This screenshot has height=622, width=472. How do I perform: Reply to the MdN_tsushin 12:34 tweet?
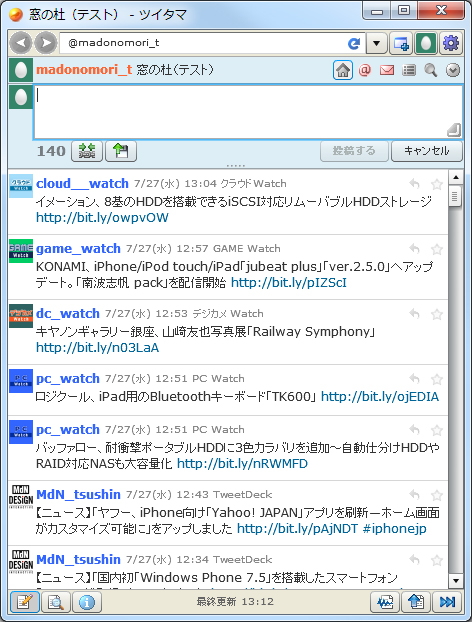(414, 560)
